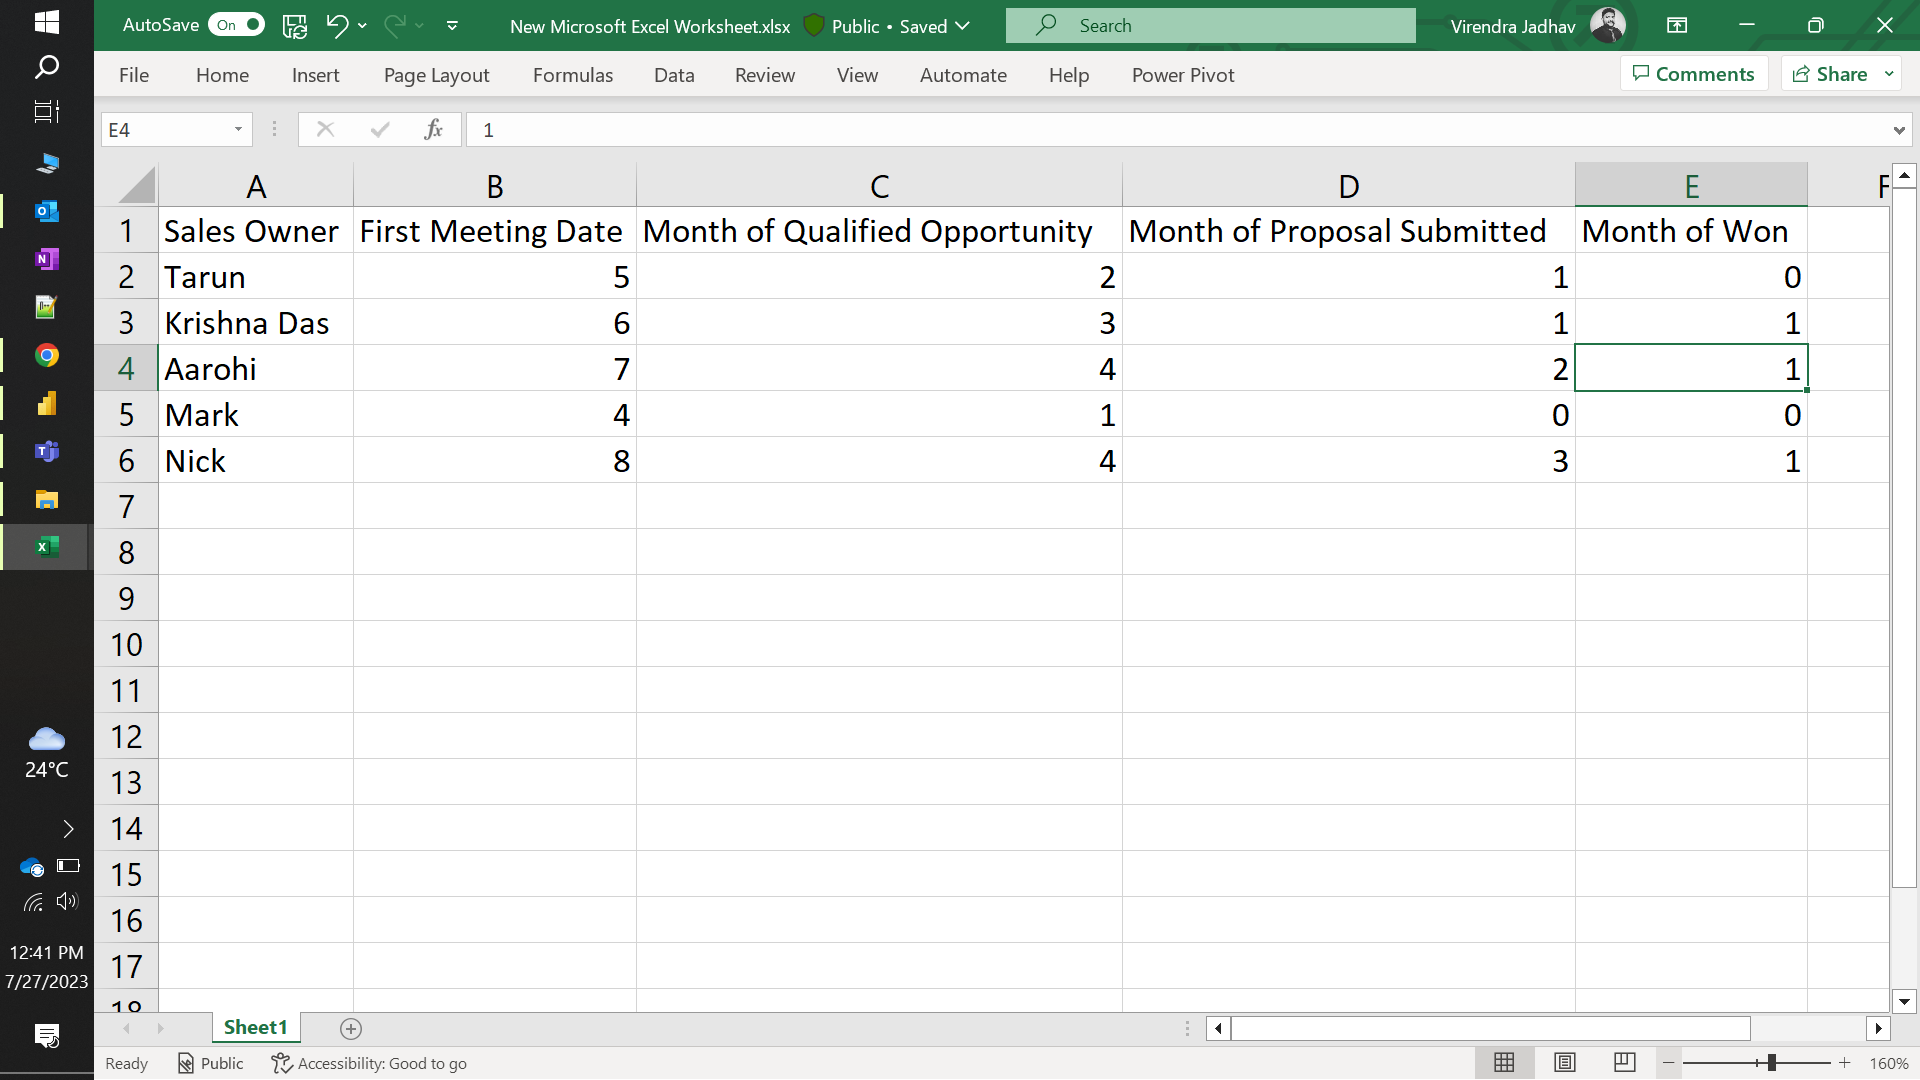Open the Virendra Jadhav account picture
The width and height of the screenshot is (1920, 1080).
pyautogui.click(x=1607, y=25)
